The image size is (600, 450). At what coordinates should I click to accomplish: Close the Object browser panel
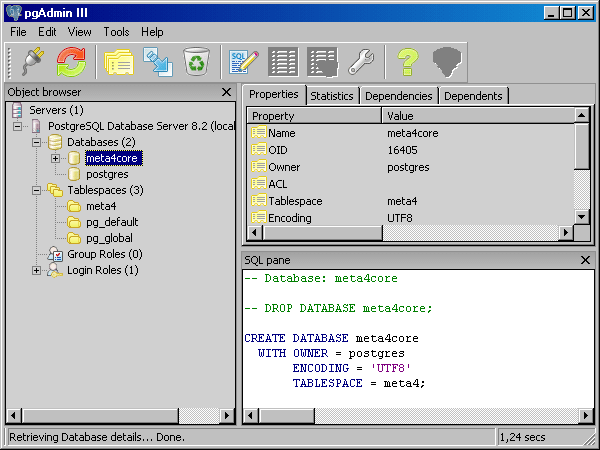point(226,92)
